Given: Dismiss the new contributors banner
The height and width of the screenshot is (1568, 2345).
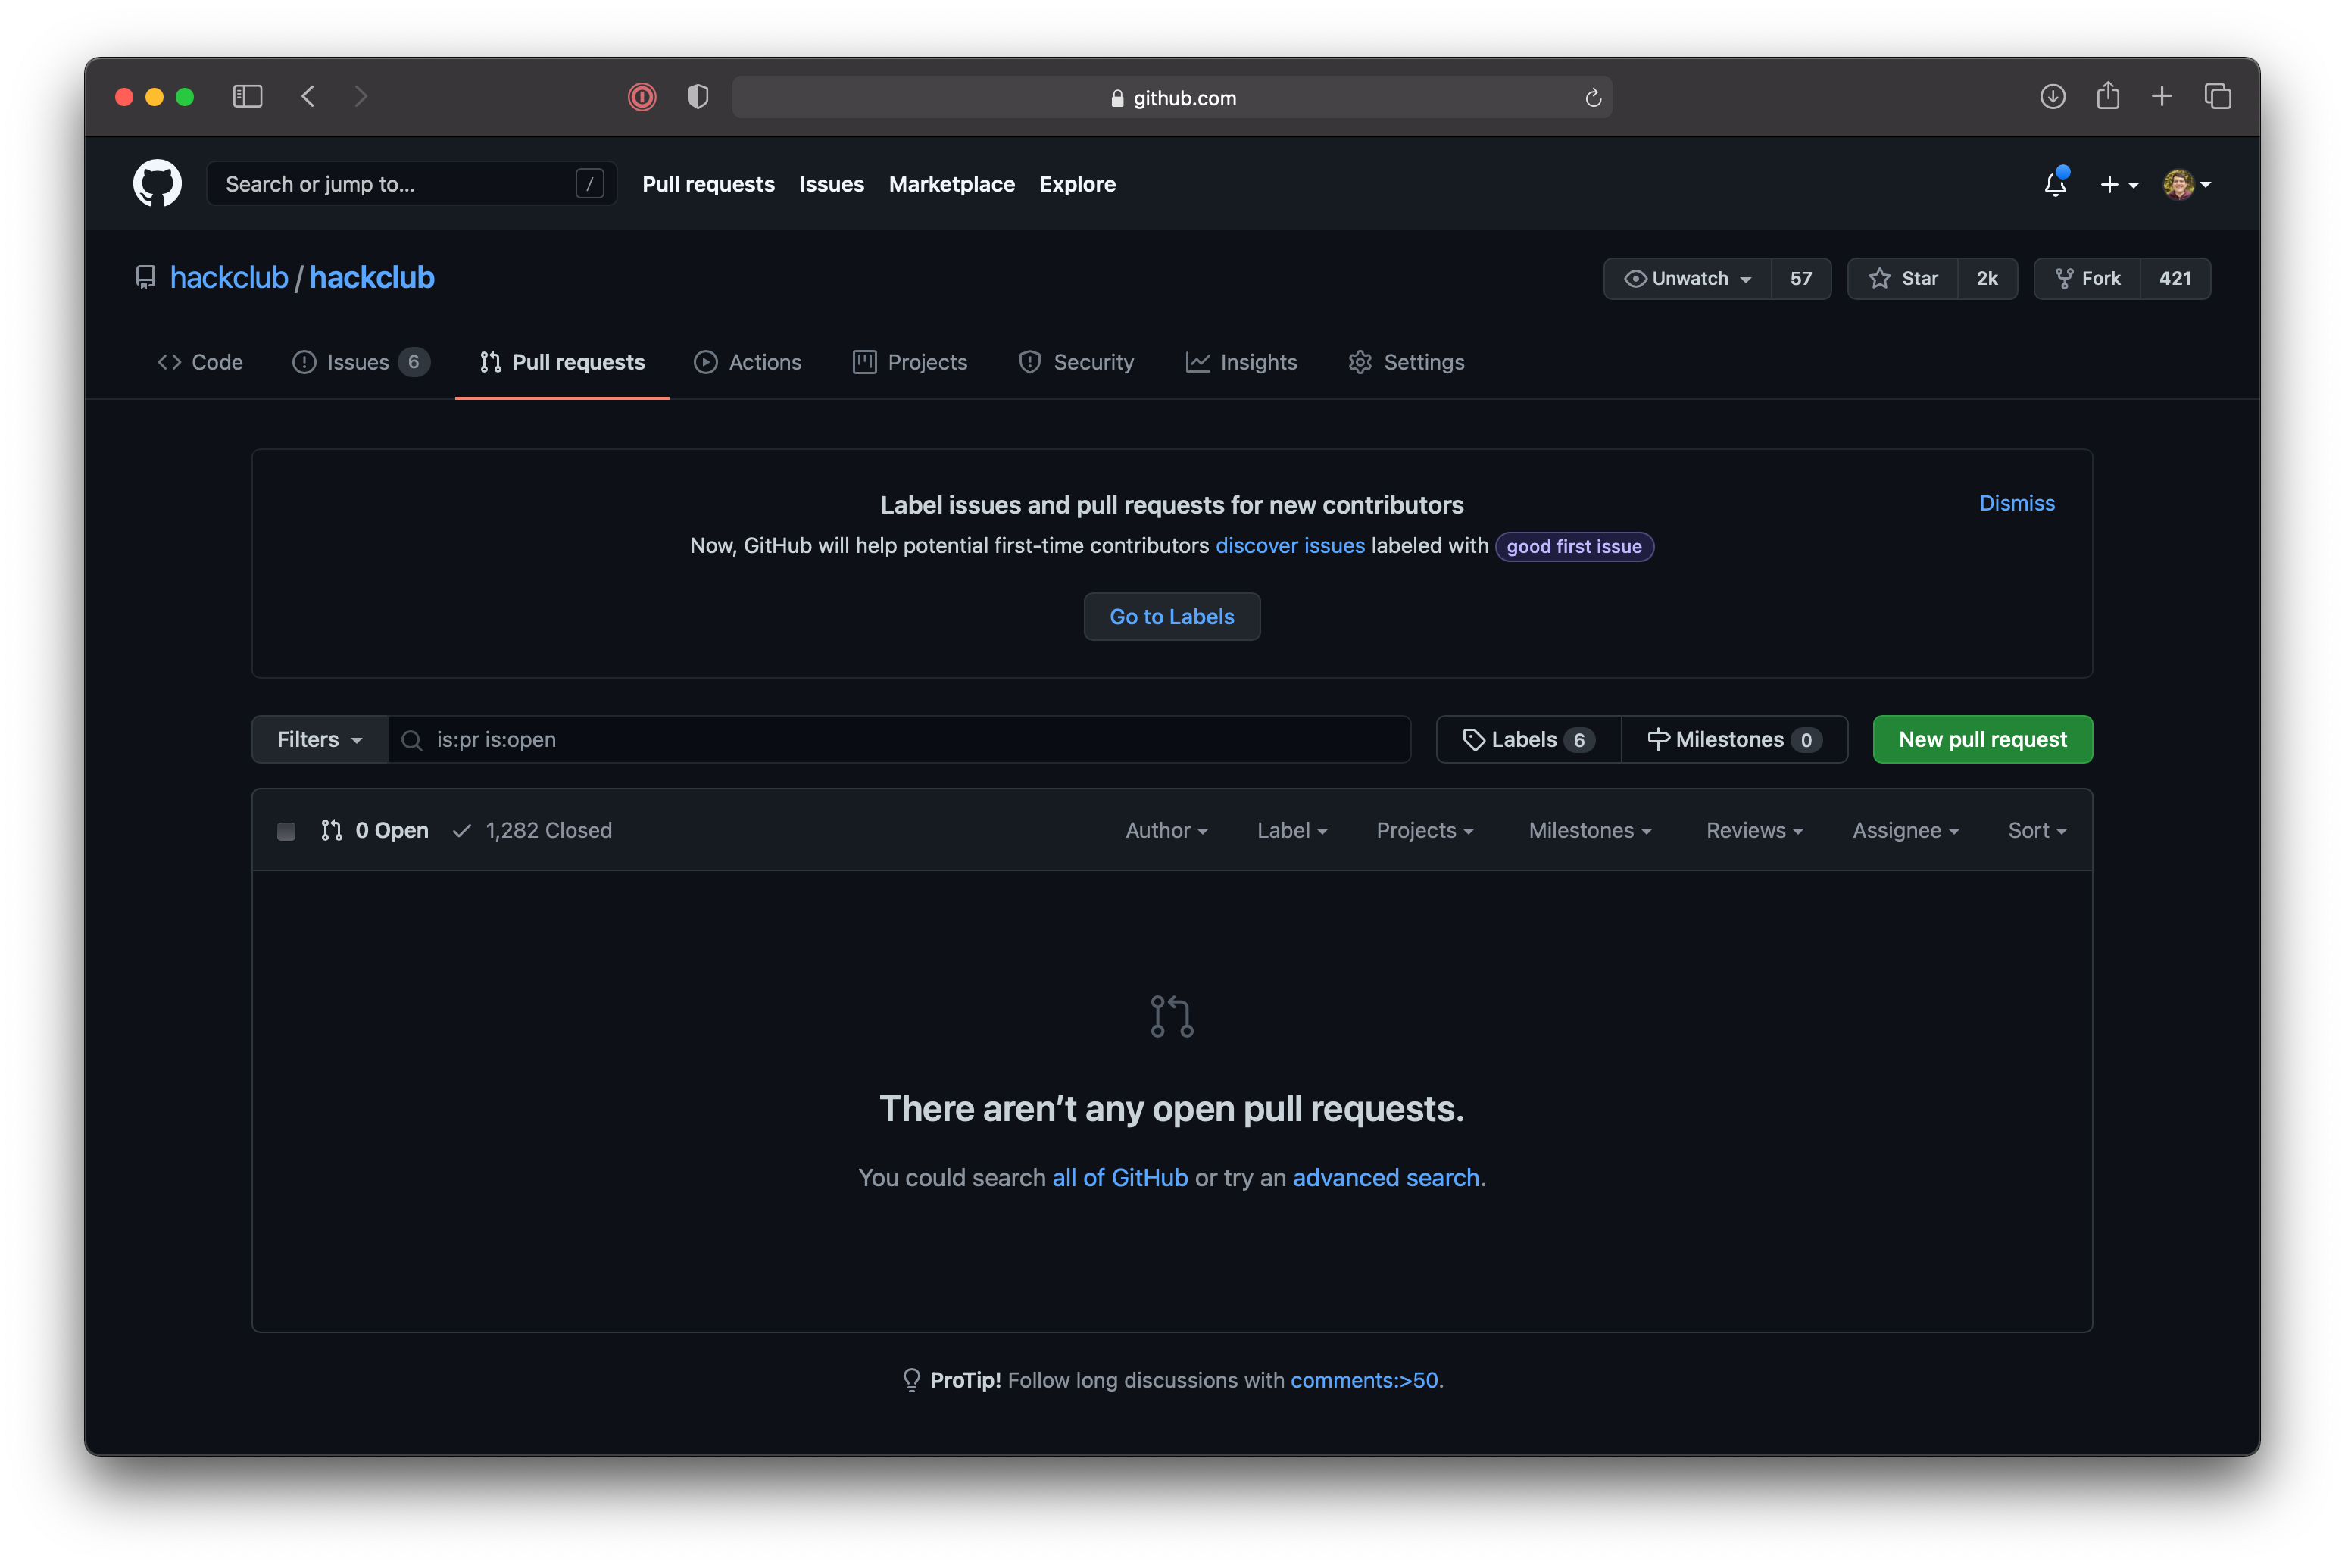Looking at the screenshot, I should pyautogui.click(x=2016, y=503).
